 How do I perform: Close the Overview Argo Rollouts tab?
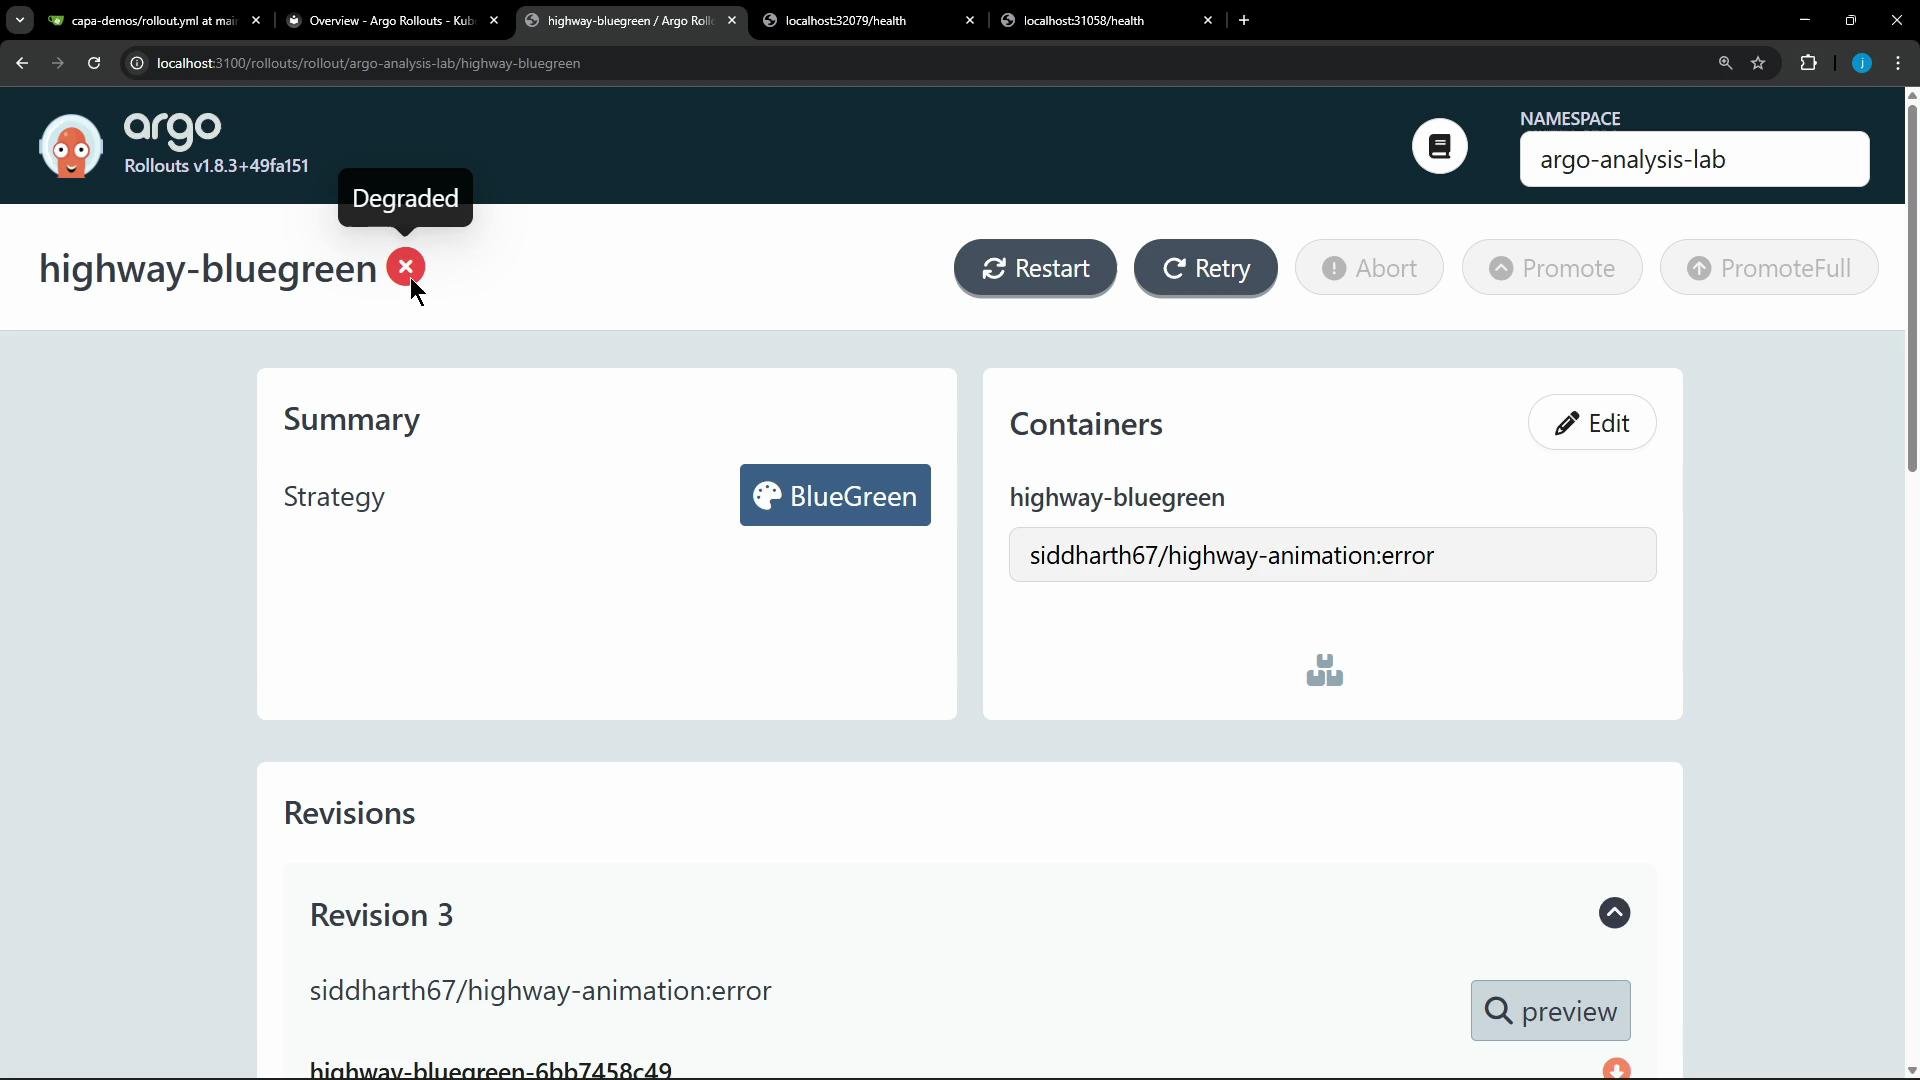coord(494,20)
